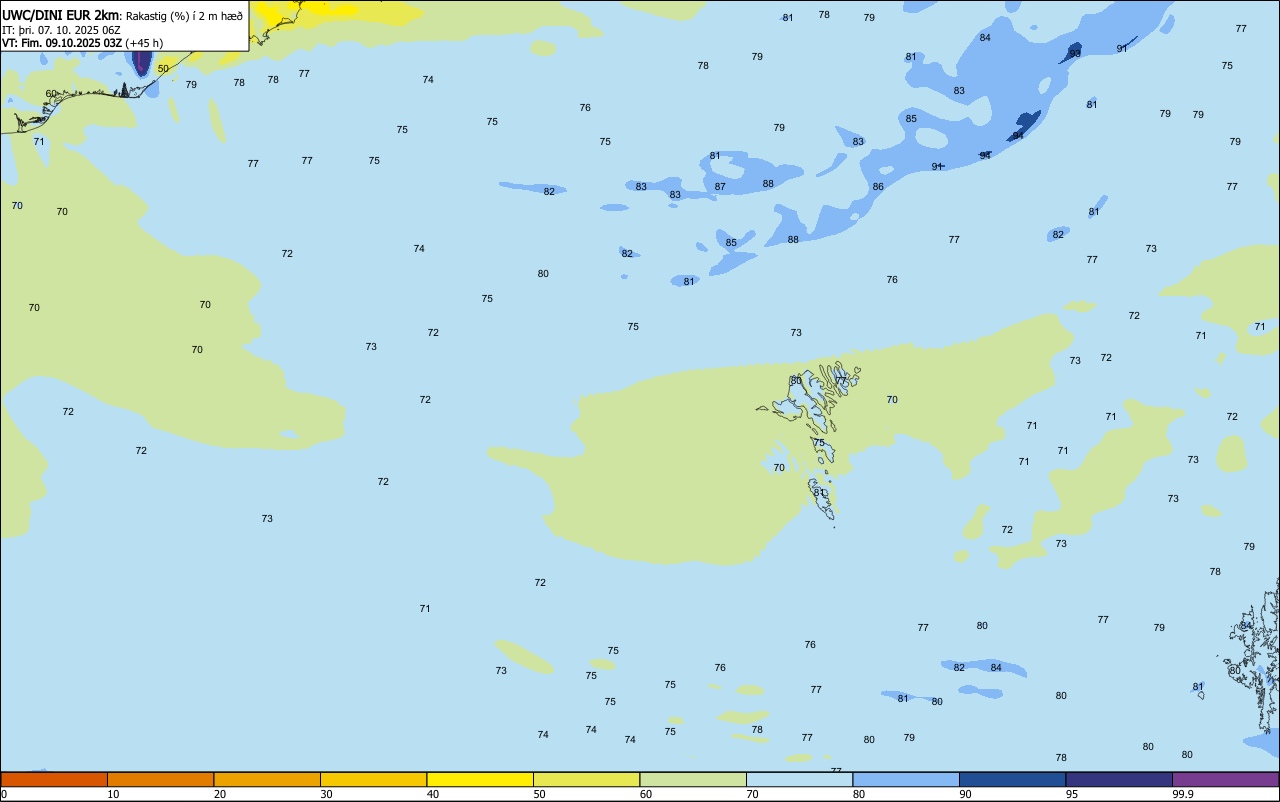The image size is (1280, 802).
Task: Choose the purple legend swatch above 99.9
Action: tap(1225, 779)
